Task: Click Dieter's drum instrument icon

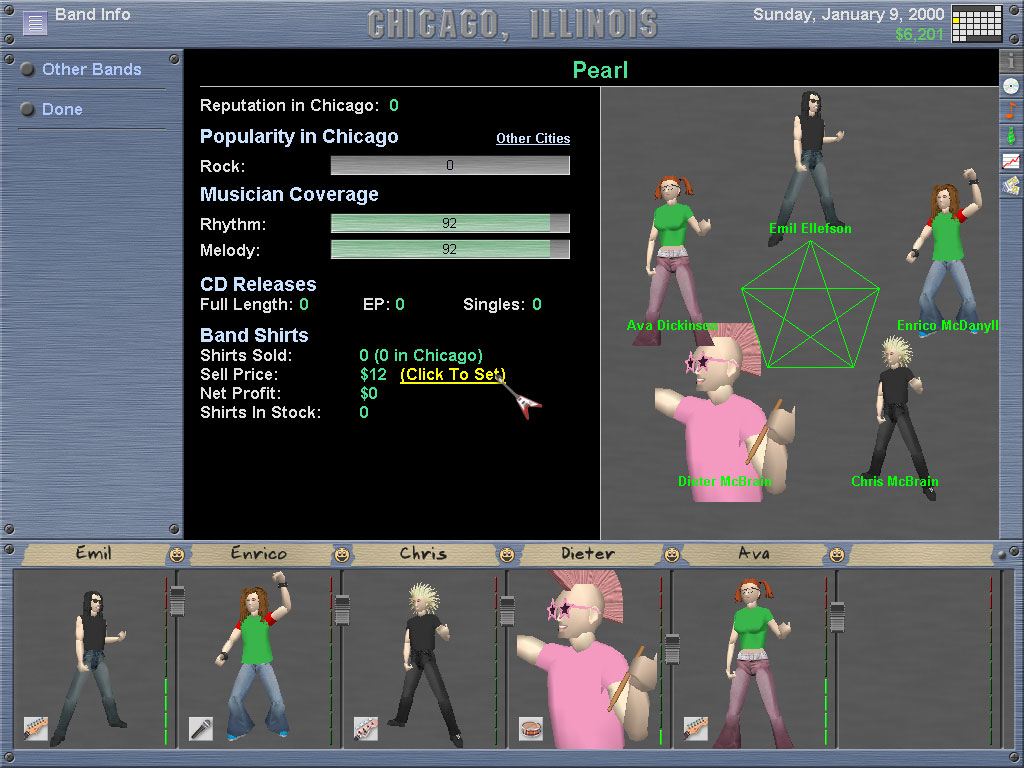Action: pyautogui.click(x=530, y=728)
